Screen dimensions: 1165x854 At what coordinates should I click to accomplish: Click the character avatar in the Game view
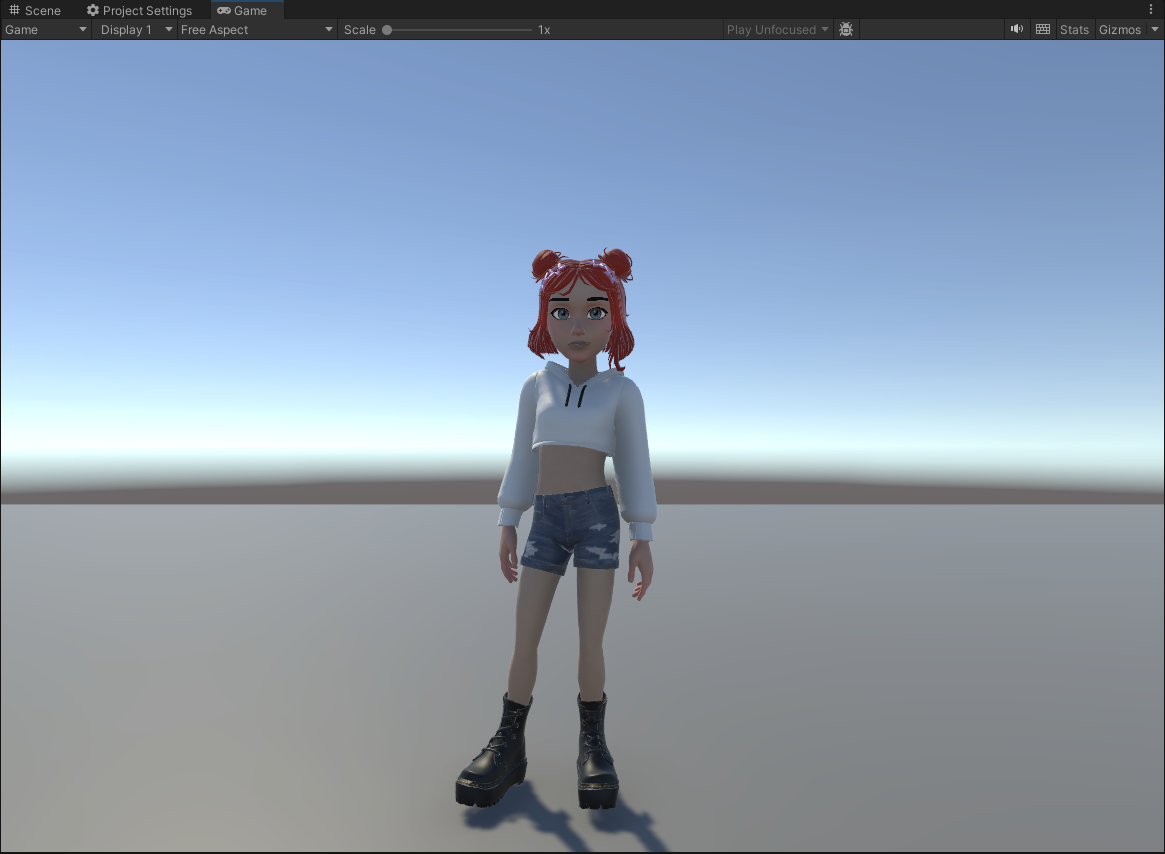[x=575, y=450]
